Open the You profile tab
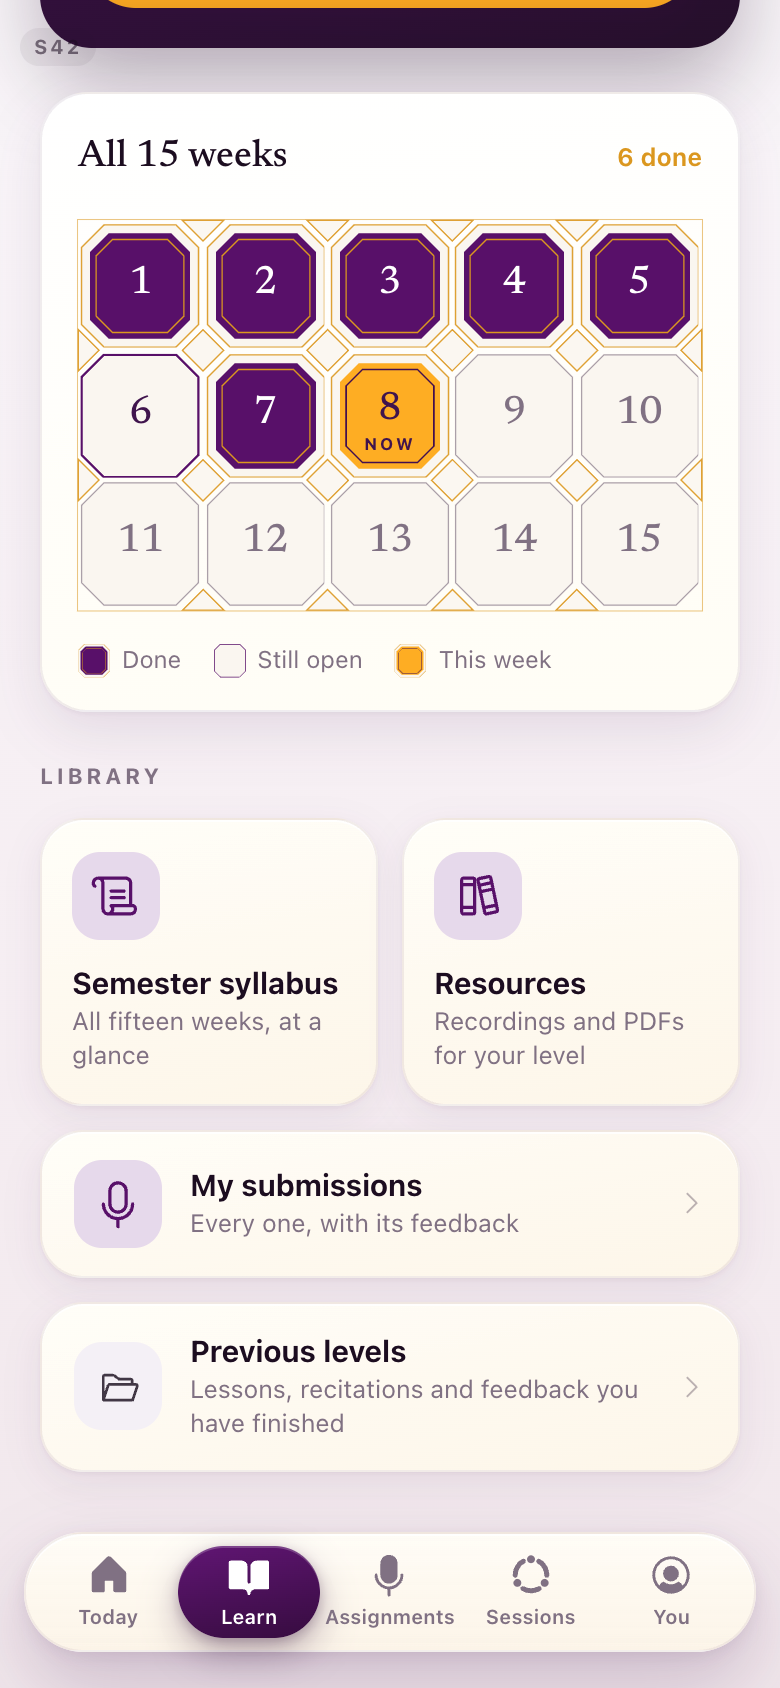The height and width of the screenshot is (1688, 780). 671,1592
